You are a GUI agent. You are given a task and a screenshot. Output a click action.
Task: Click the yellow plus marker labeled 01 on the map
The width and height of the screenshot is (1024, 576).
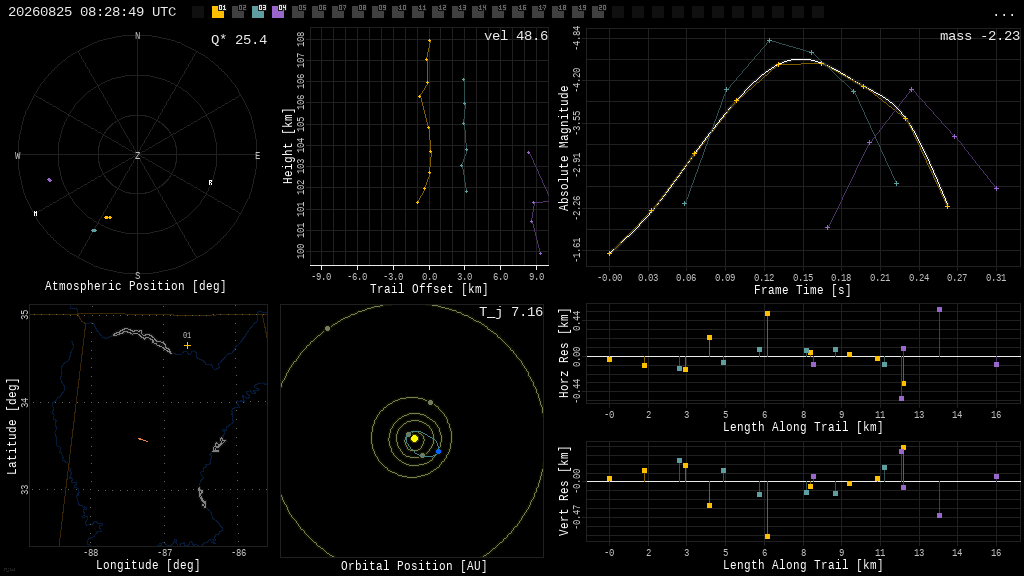pyautogui.click(x=187, y=345)
